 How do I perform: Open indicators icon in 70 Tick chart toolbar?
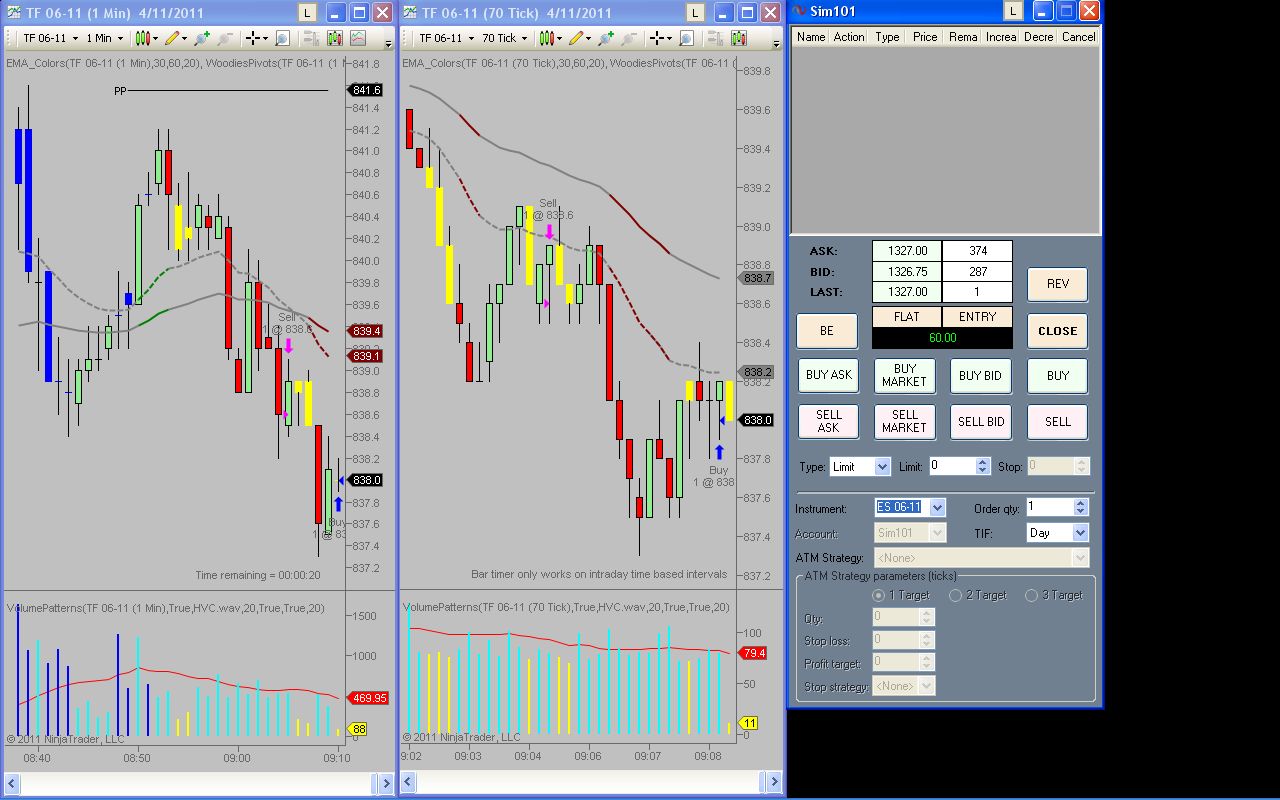[738, 38]
